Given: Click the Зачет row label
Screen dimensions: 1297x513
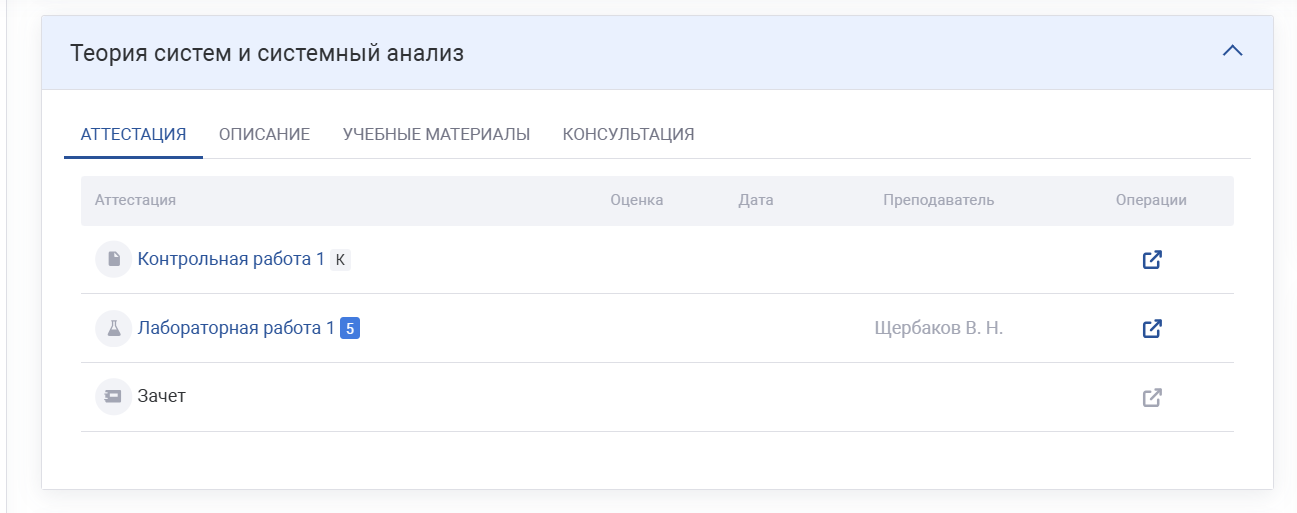Looking at the screenshot, I should 161,396.
